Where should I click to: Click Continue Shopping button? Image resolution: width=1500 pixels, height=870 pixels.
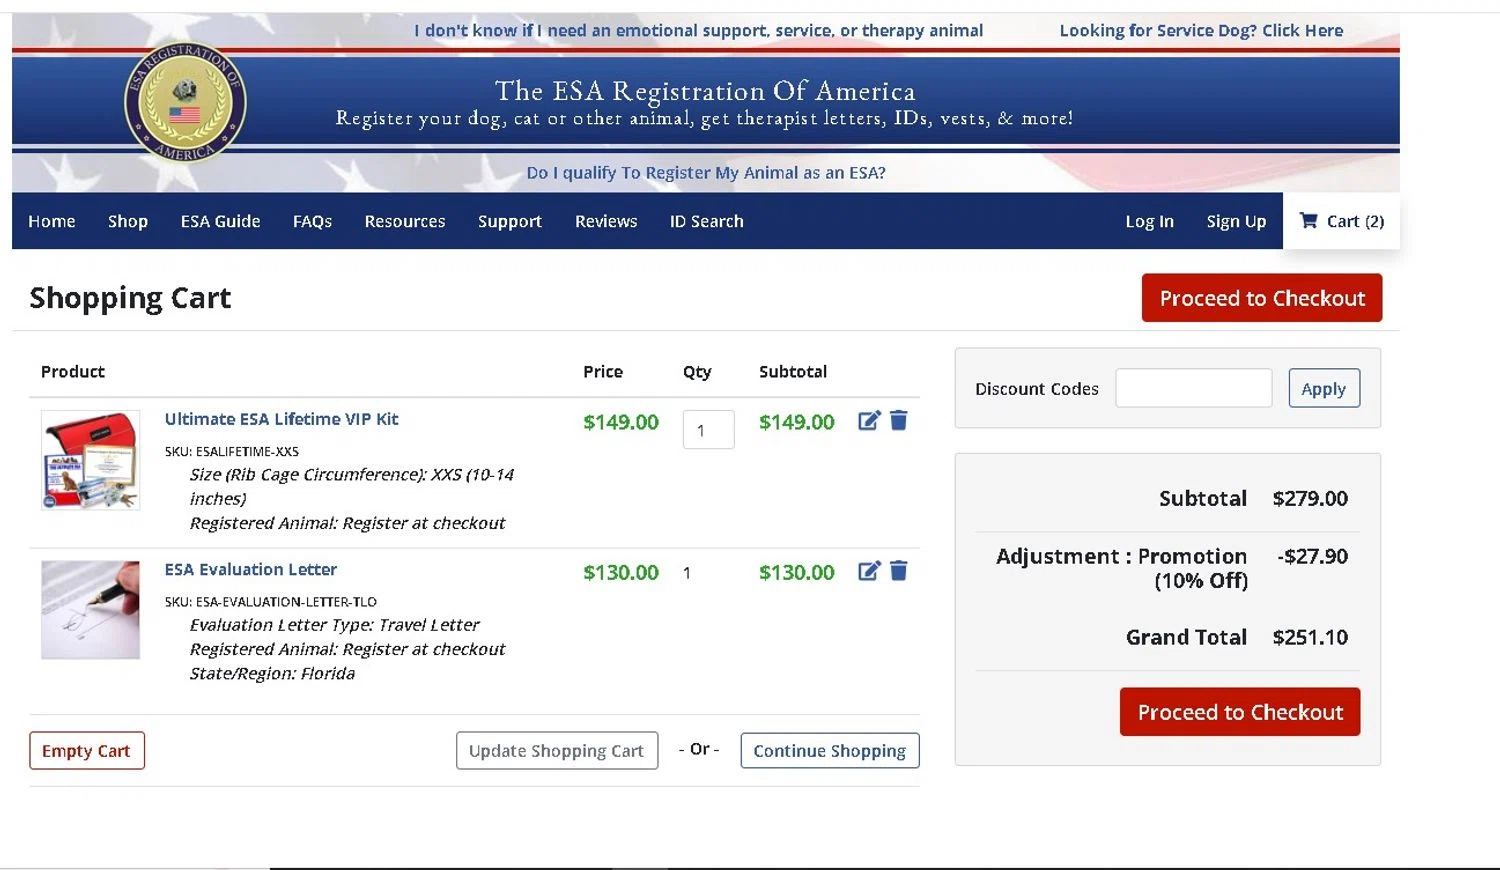point(830,751)
